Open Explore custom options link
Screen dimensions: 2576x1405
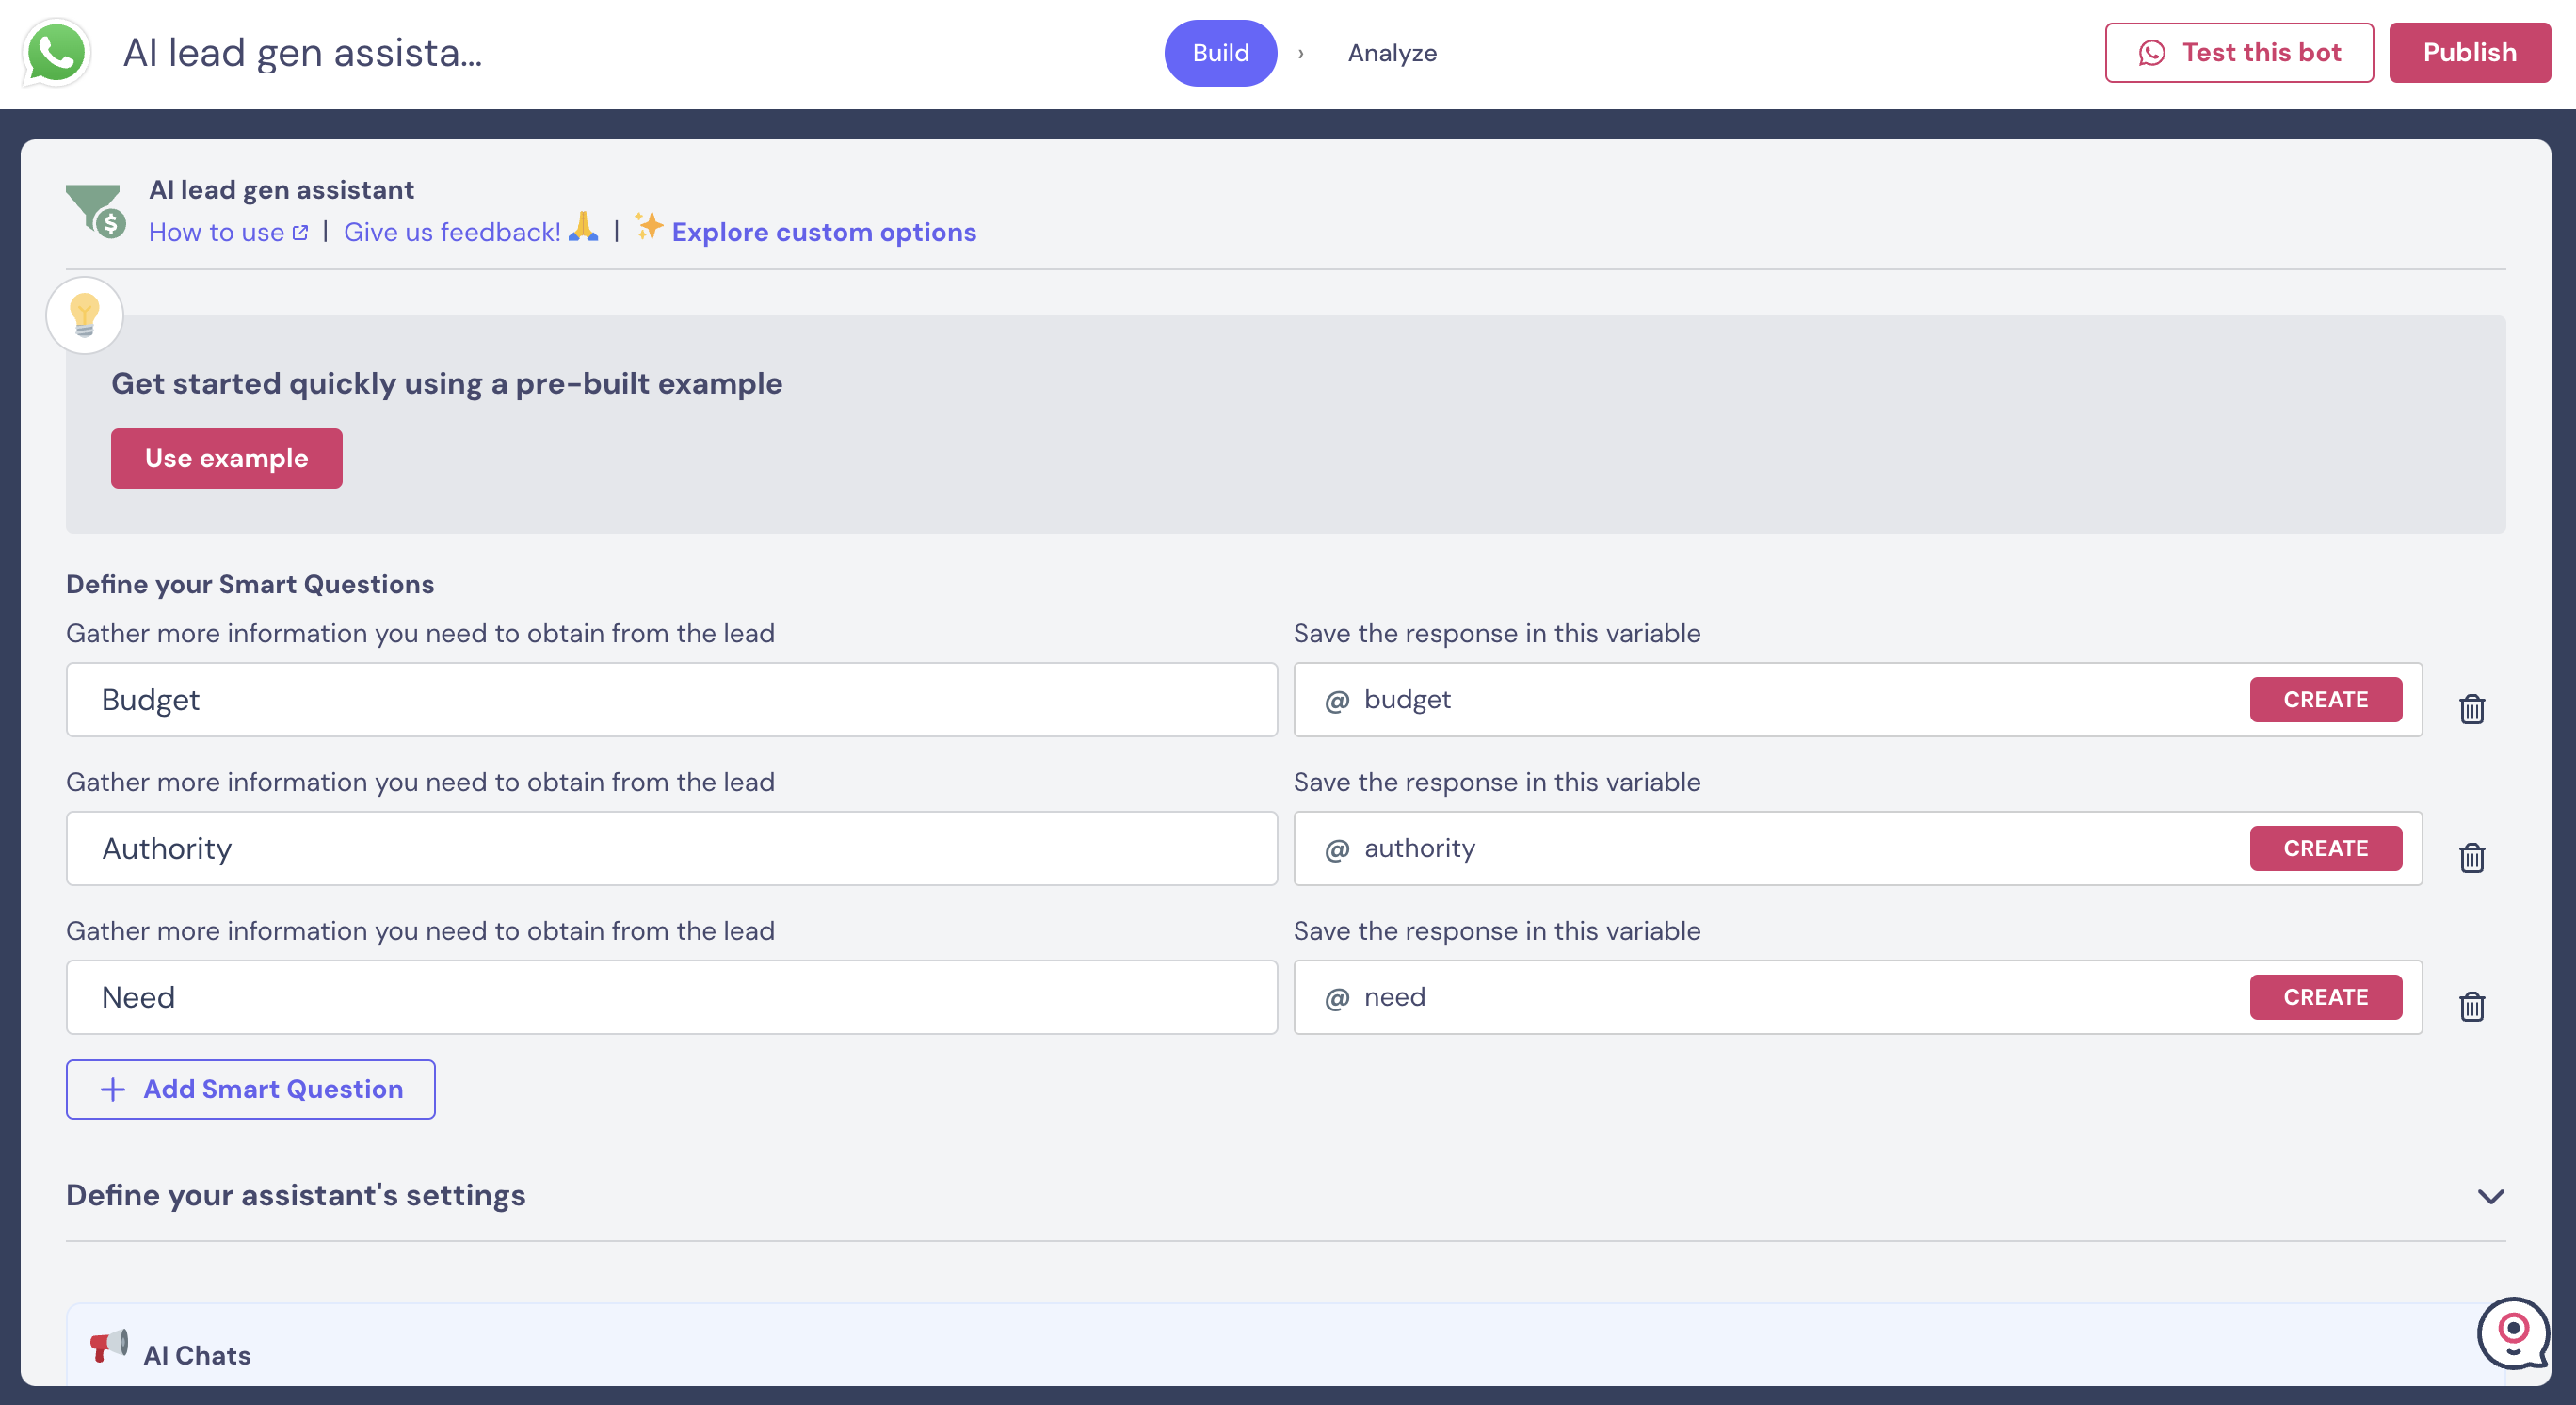(x=824, y=232)
